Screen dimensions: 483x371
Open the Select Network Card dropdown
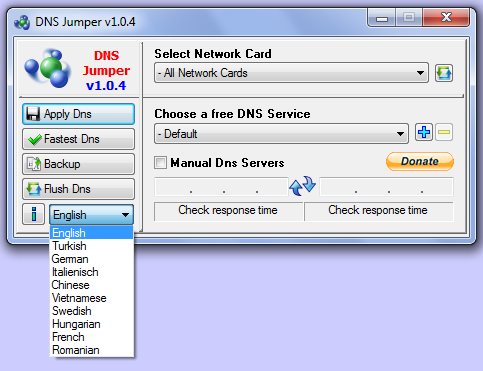(x=291, y=73)
